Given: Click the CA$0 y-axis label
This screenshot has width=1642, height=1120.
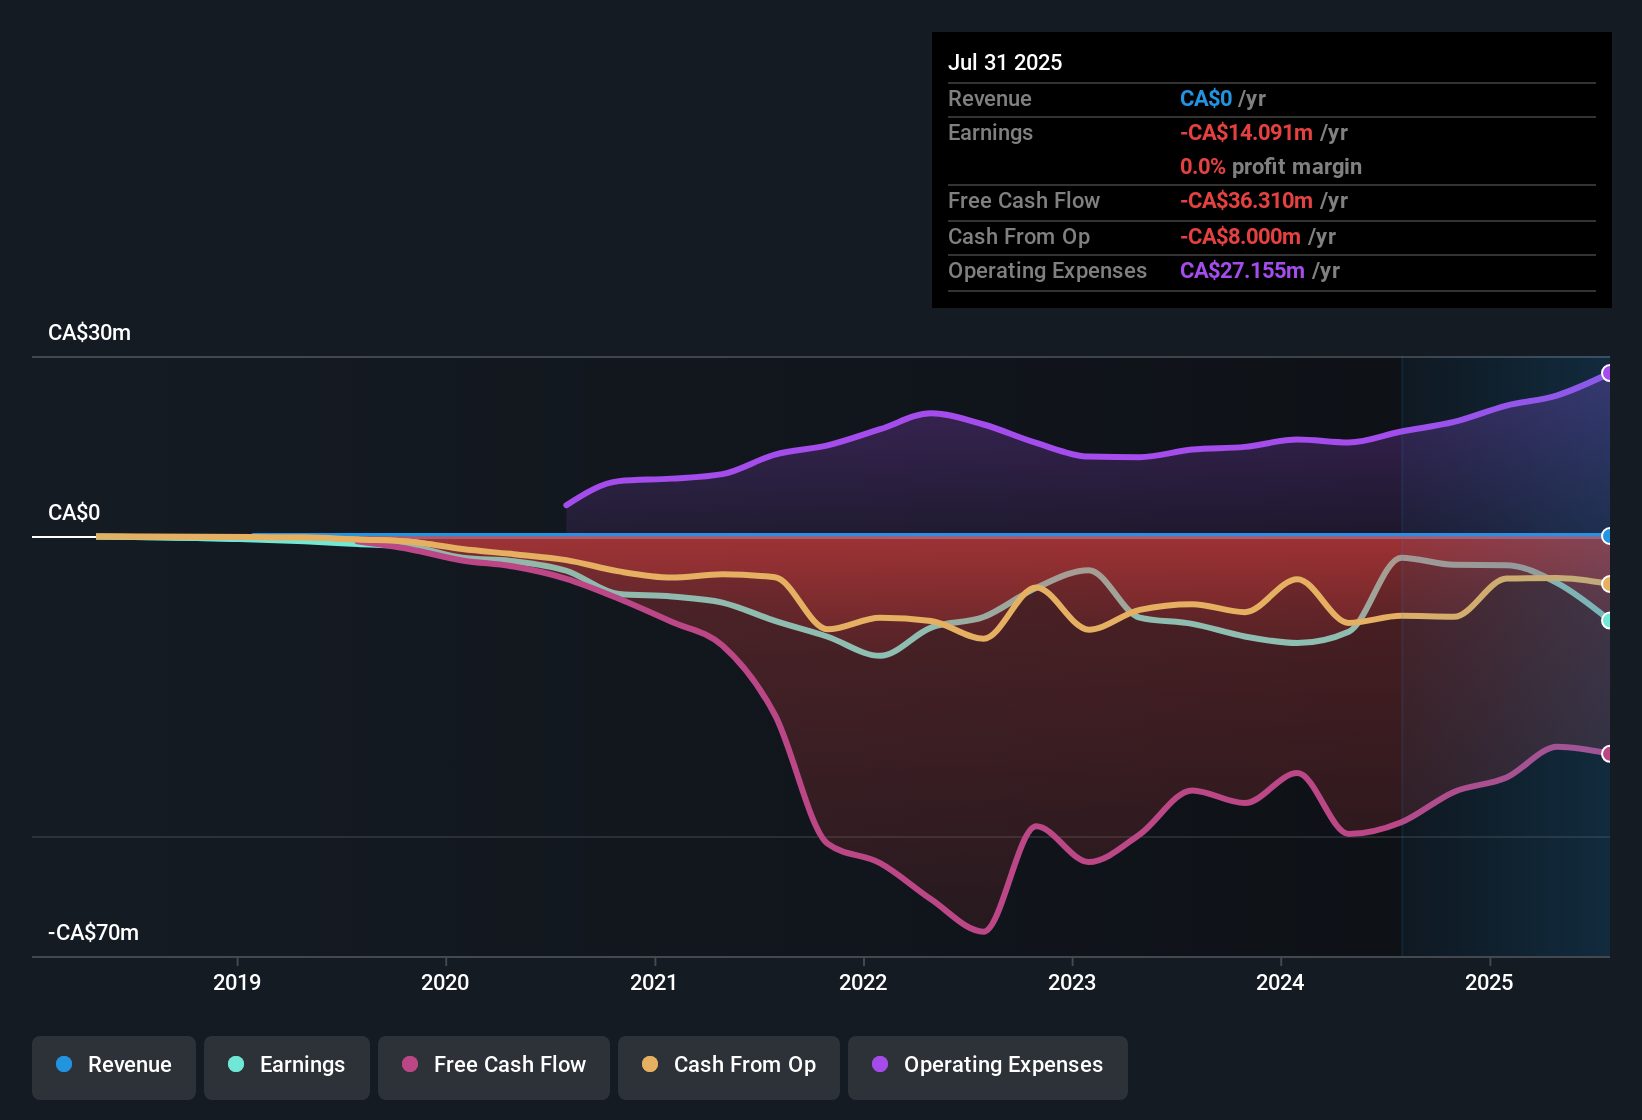Looking at the screenshot, I should 74,513.
